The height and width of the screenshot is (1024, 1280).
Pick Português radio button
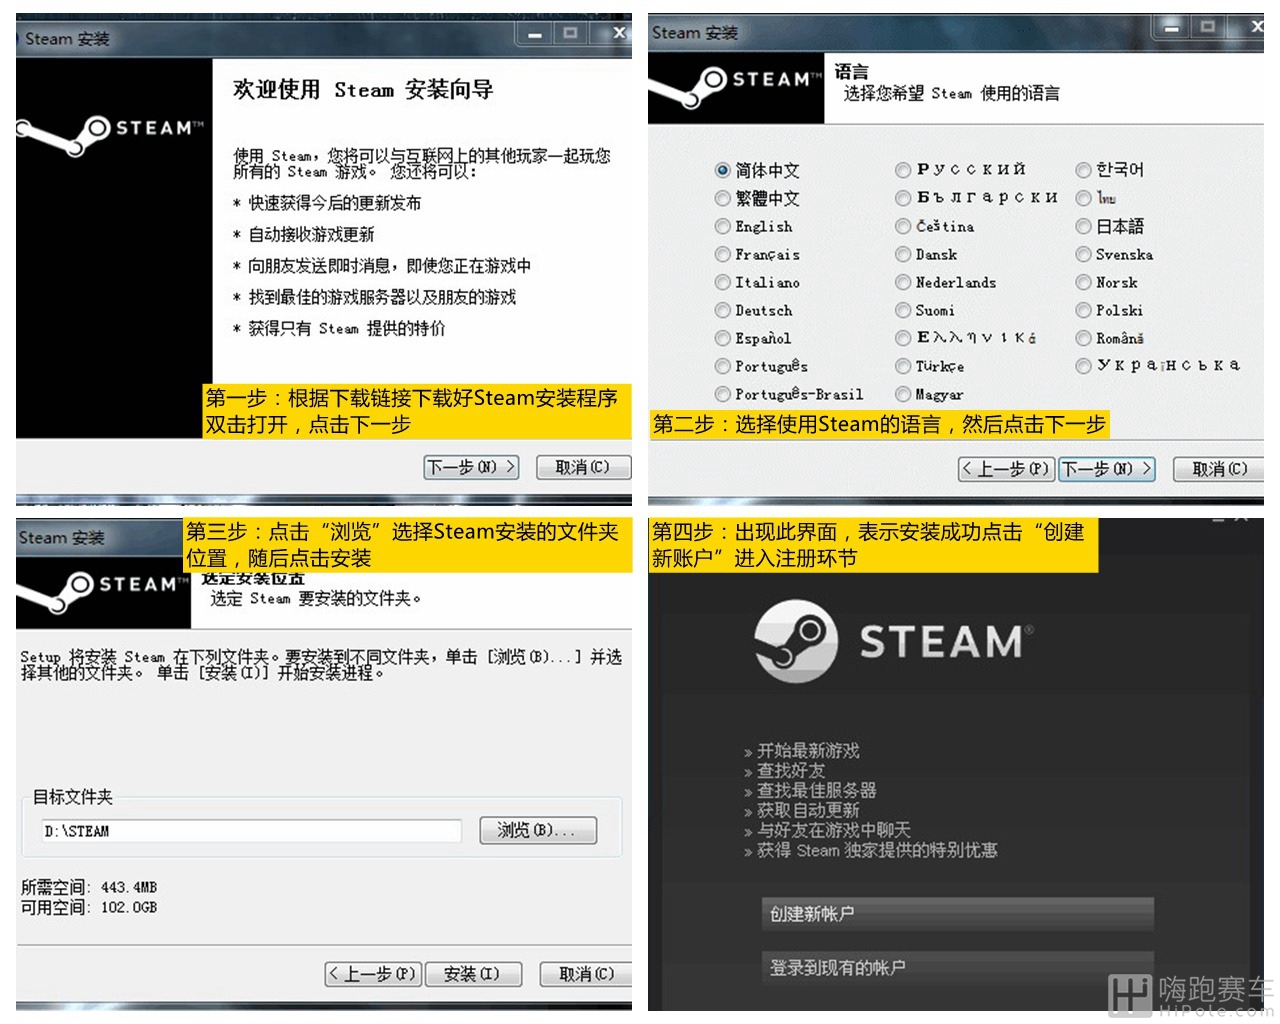click(723, 366)
